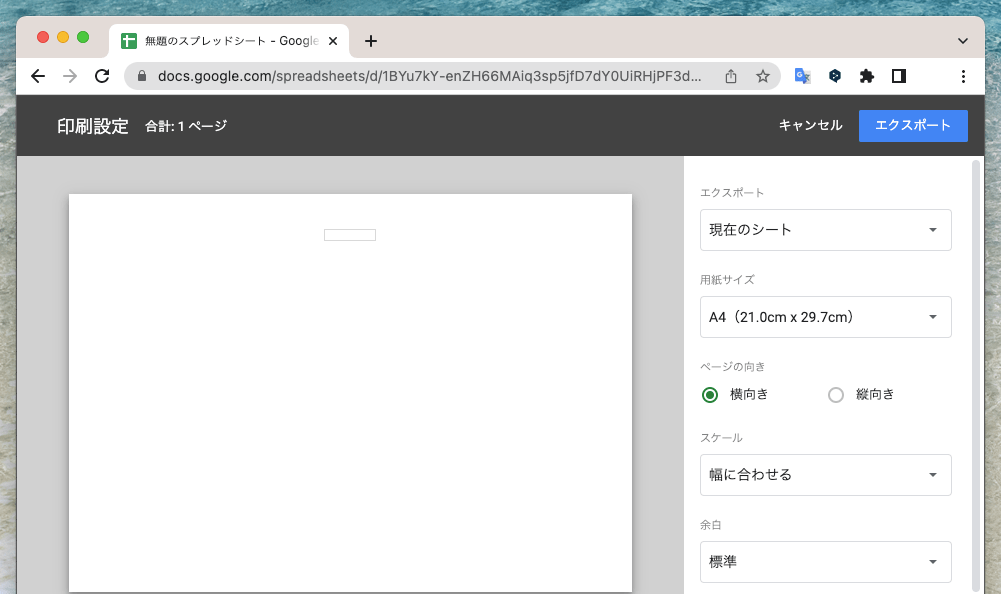Screen dimensions: 1001x594
Task: Open the 現在のシート export dropdown
Action: (825, 230)
